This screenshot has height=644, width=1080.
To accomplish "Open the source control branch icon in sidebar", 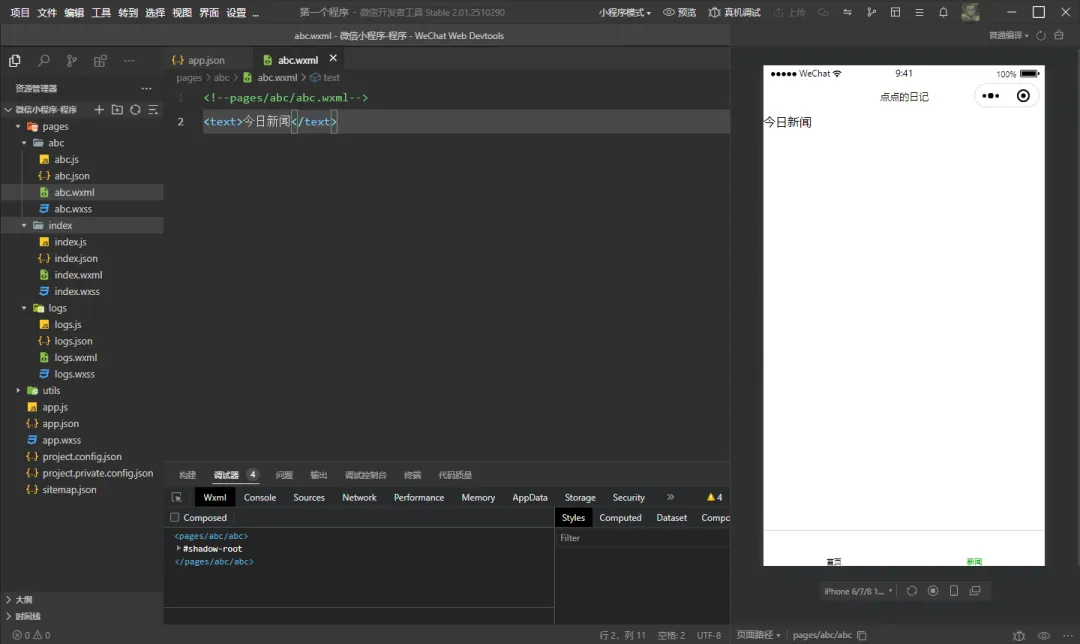I will (72, 61).
